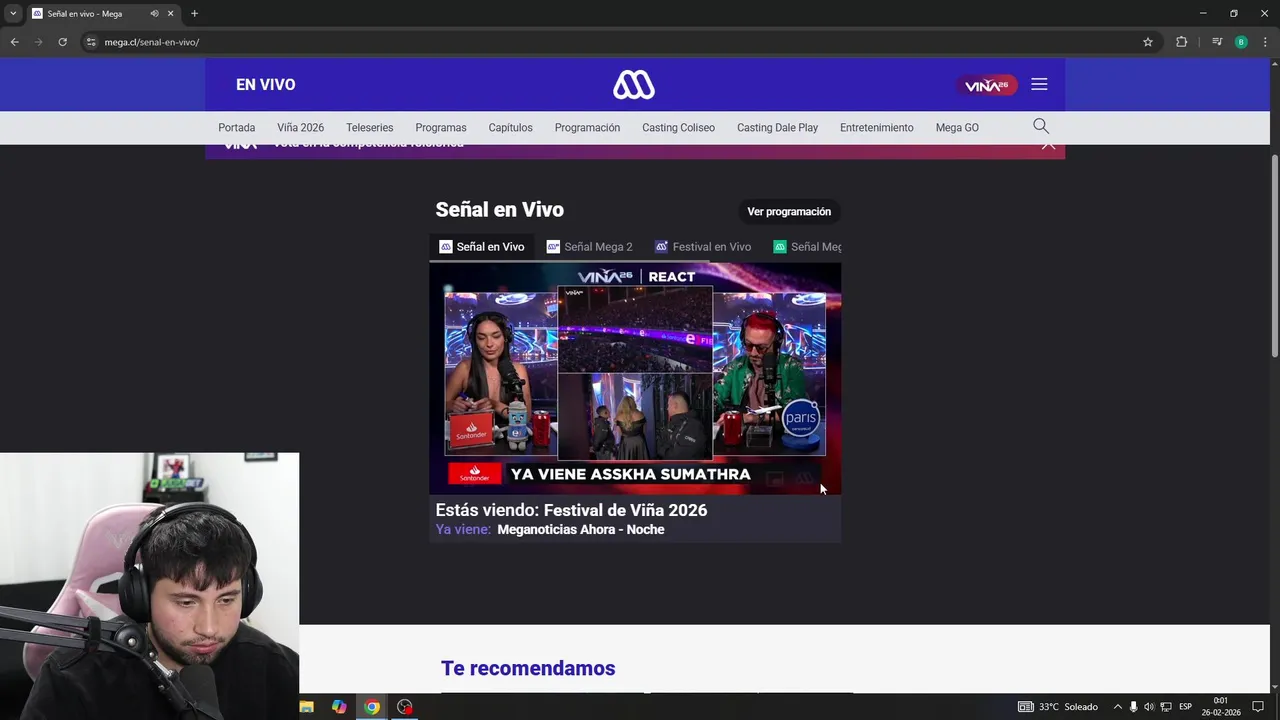Select the Señal en Vivo stream tab
The width and height of the screenshot is (1280, 720).
click(x=482, y=247)
